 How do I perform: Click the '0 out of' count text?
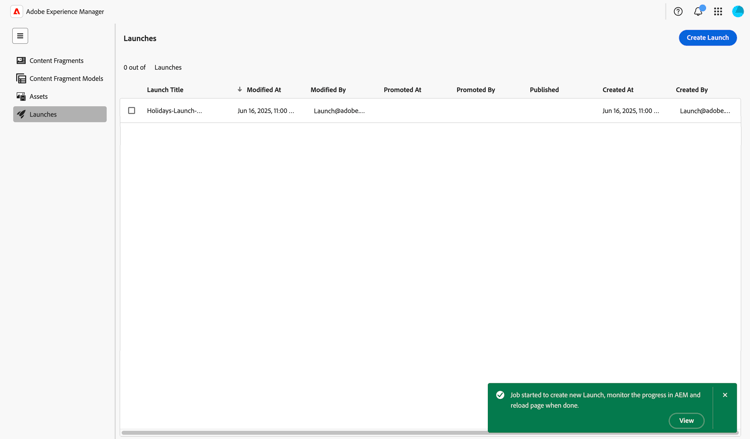(134, 67)
